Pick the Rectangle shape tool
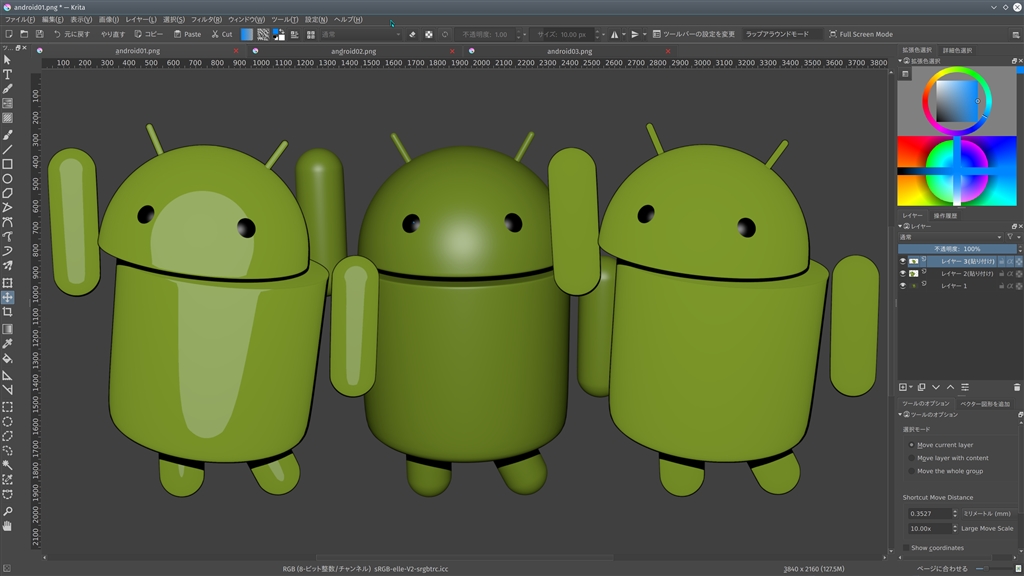Screen dimensions: 1024x576 click(7, 164)
